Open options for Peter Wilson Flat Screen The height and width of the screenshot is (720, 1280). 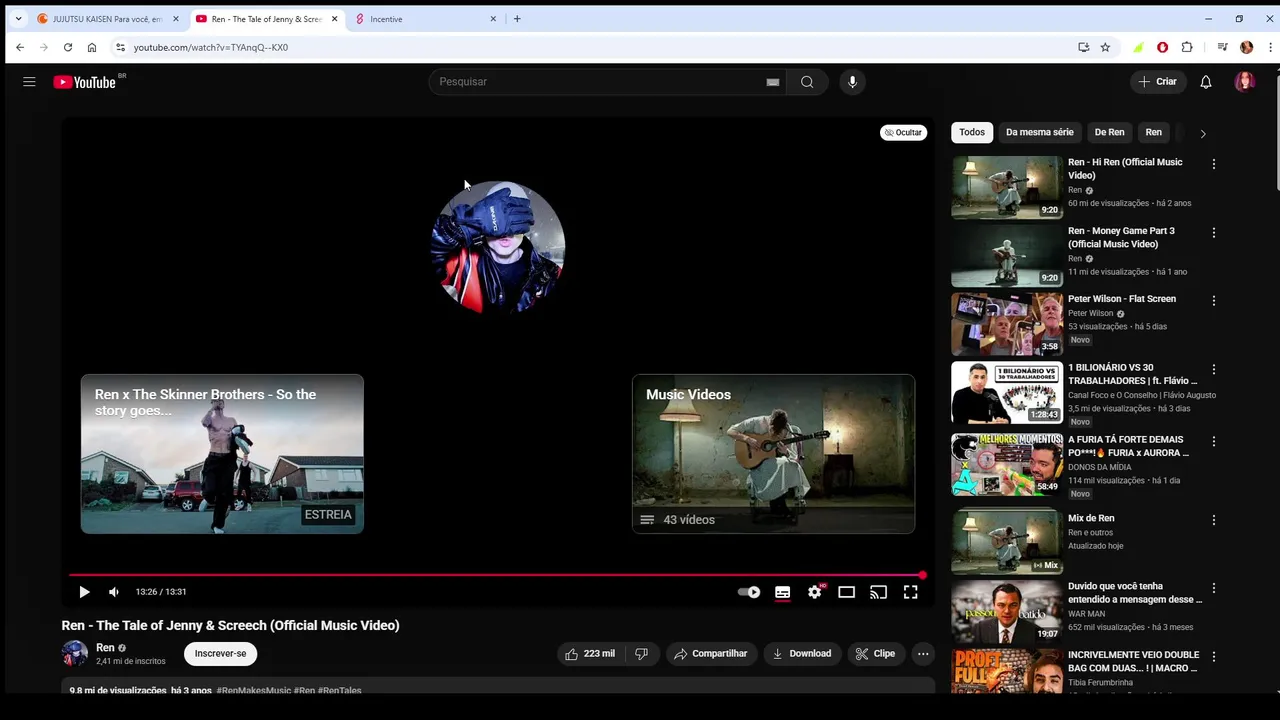coord(1214,301)
